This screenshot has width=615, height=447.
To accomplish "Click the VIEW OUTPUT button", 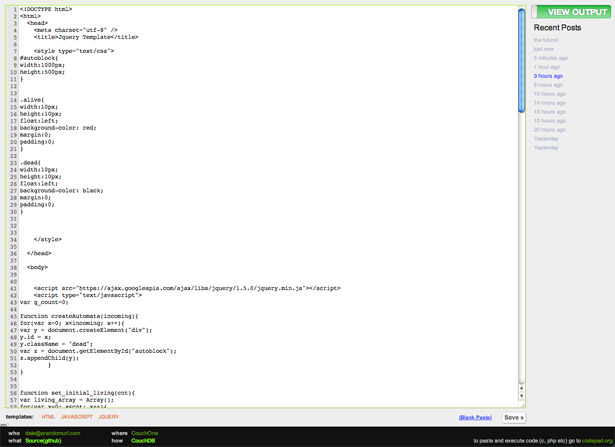I will (571, 12).
